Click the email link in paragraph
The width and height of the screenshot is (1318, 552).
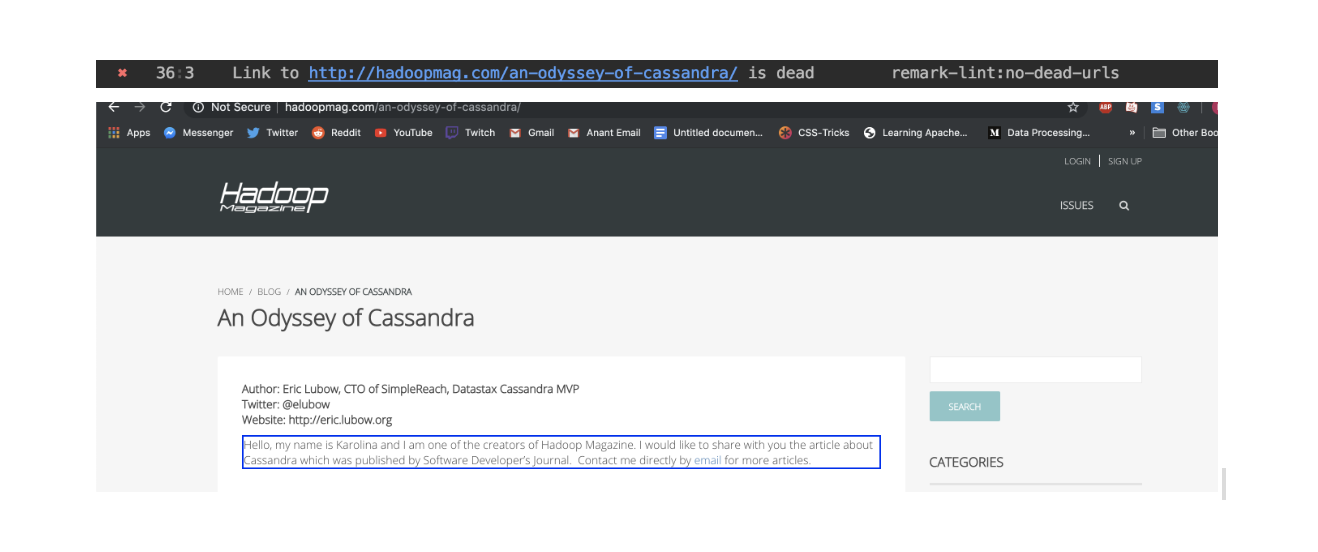(x=708, y=460)
